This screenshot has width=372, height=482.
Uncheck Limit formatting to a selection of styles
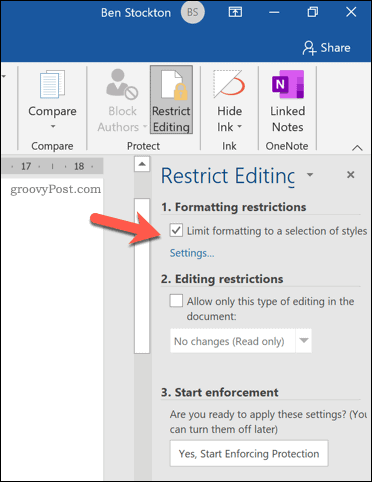pyautogui.click(x=176, y=230)
